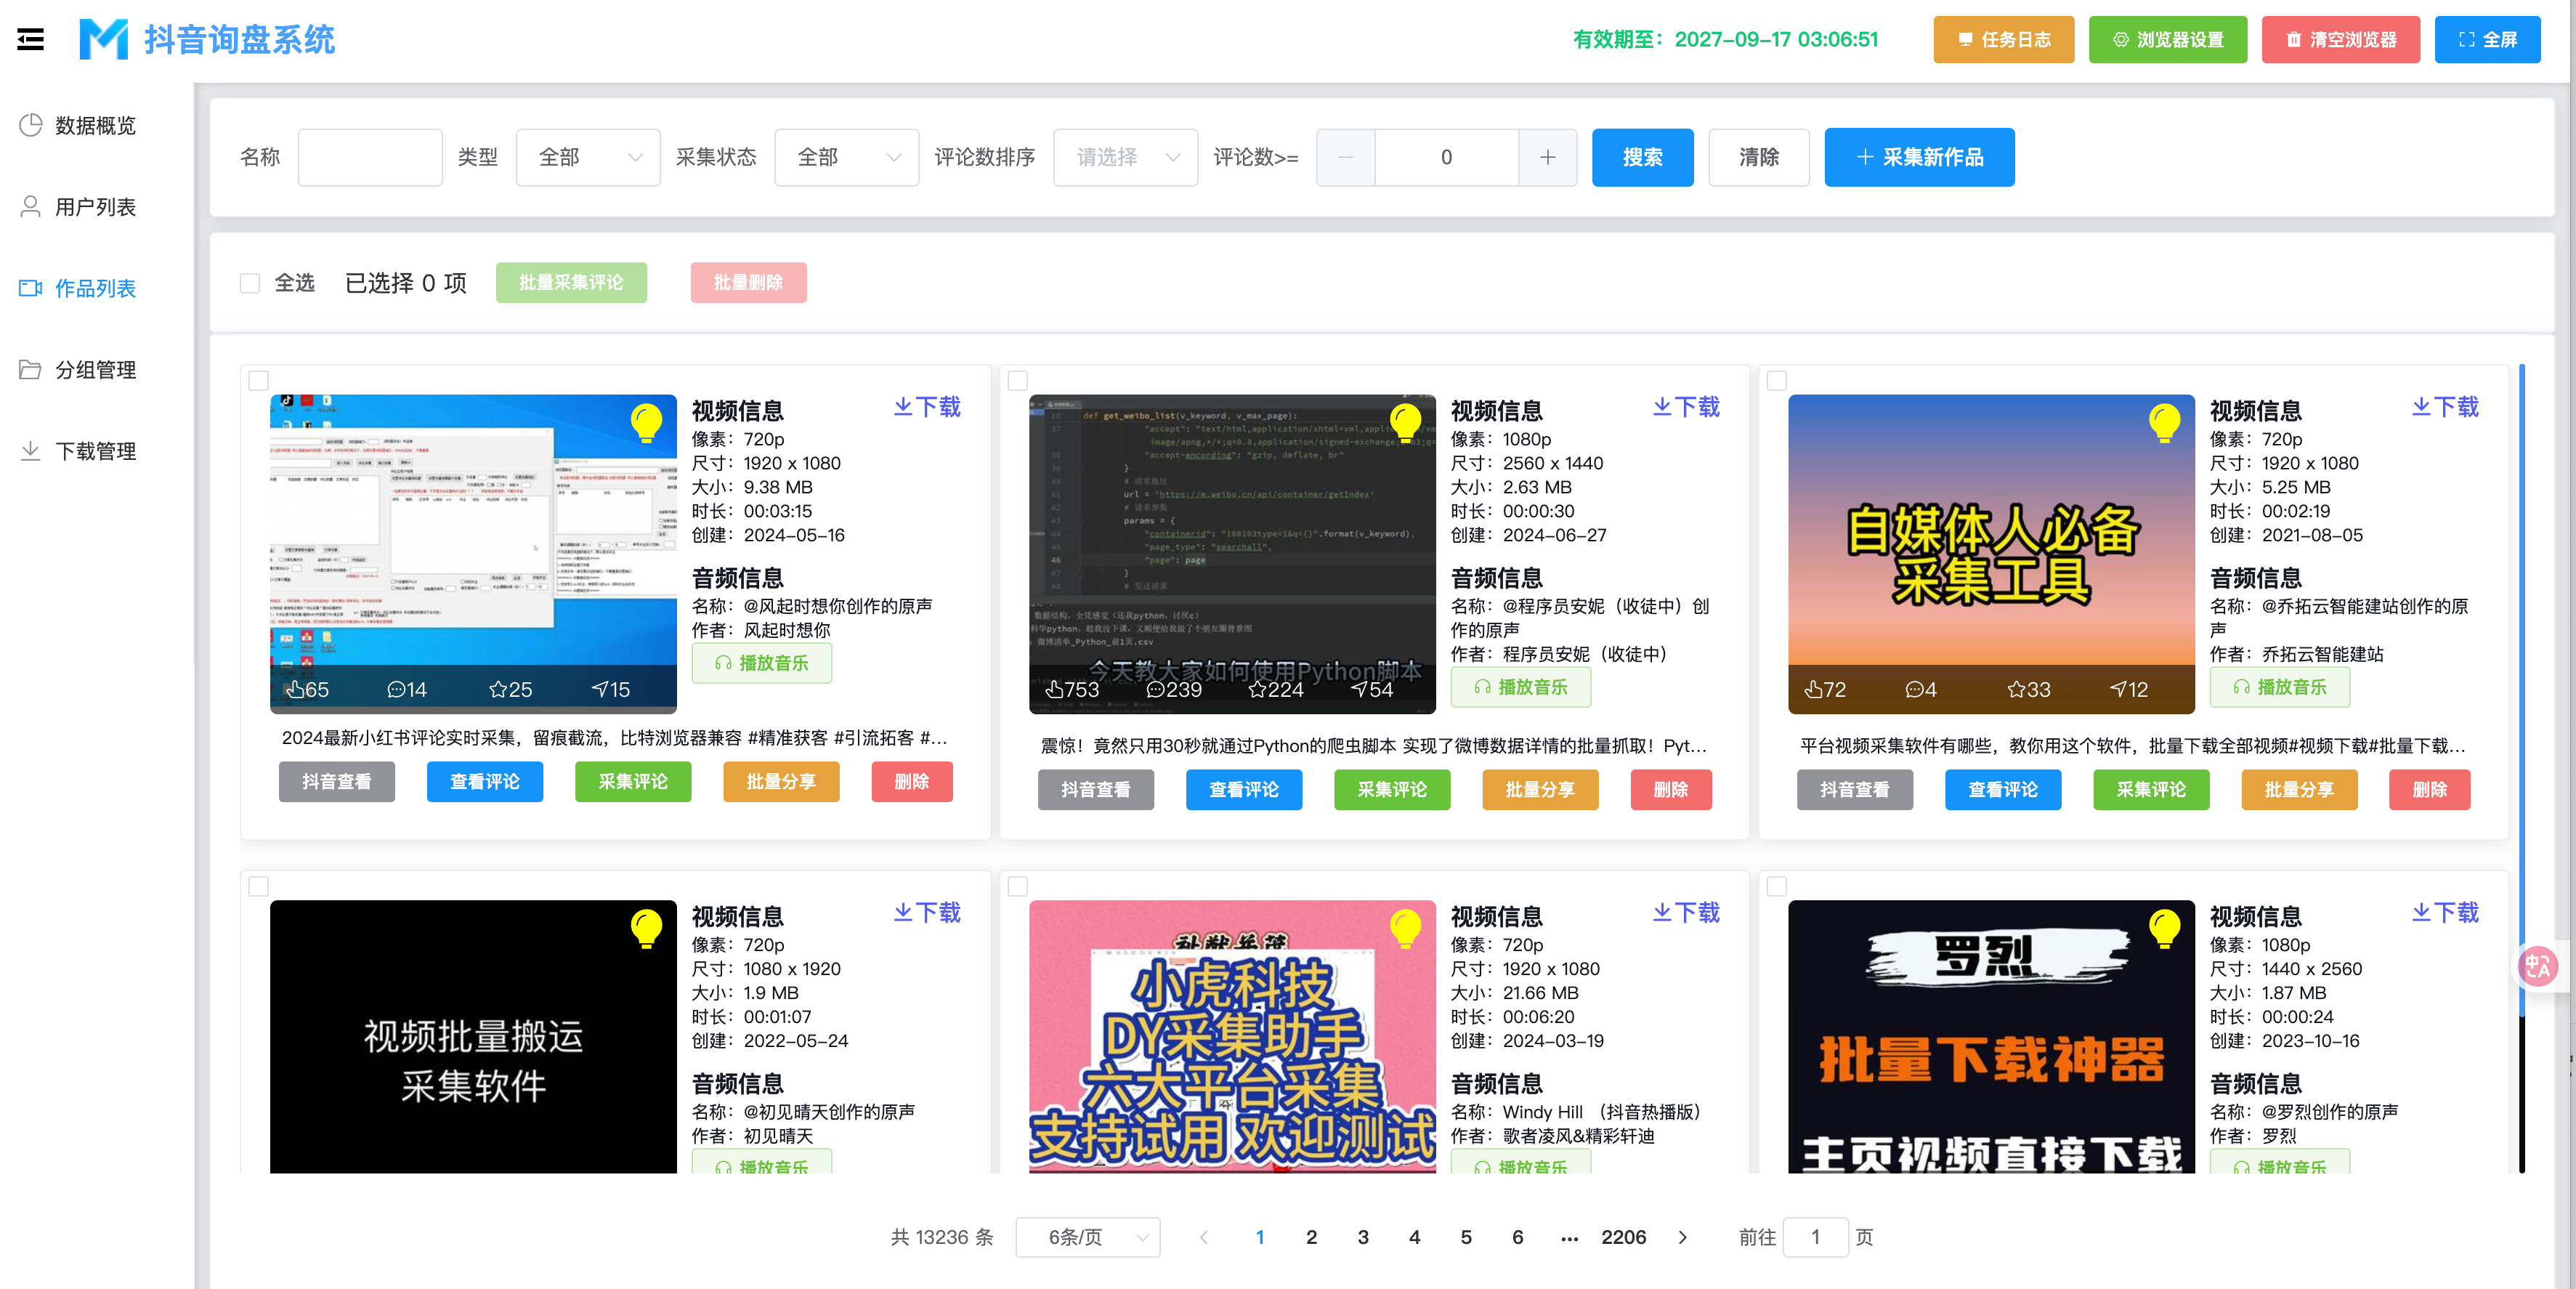Tick the checkbox on the Python爬虫脚本 card
This screenshot has width=2576, height=1289.
pyautogui.click(x=1018, y=380)
